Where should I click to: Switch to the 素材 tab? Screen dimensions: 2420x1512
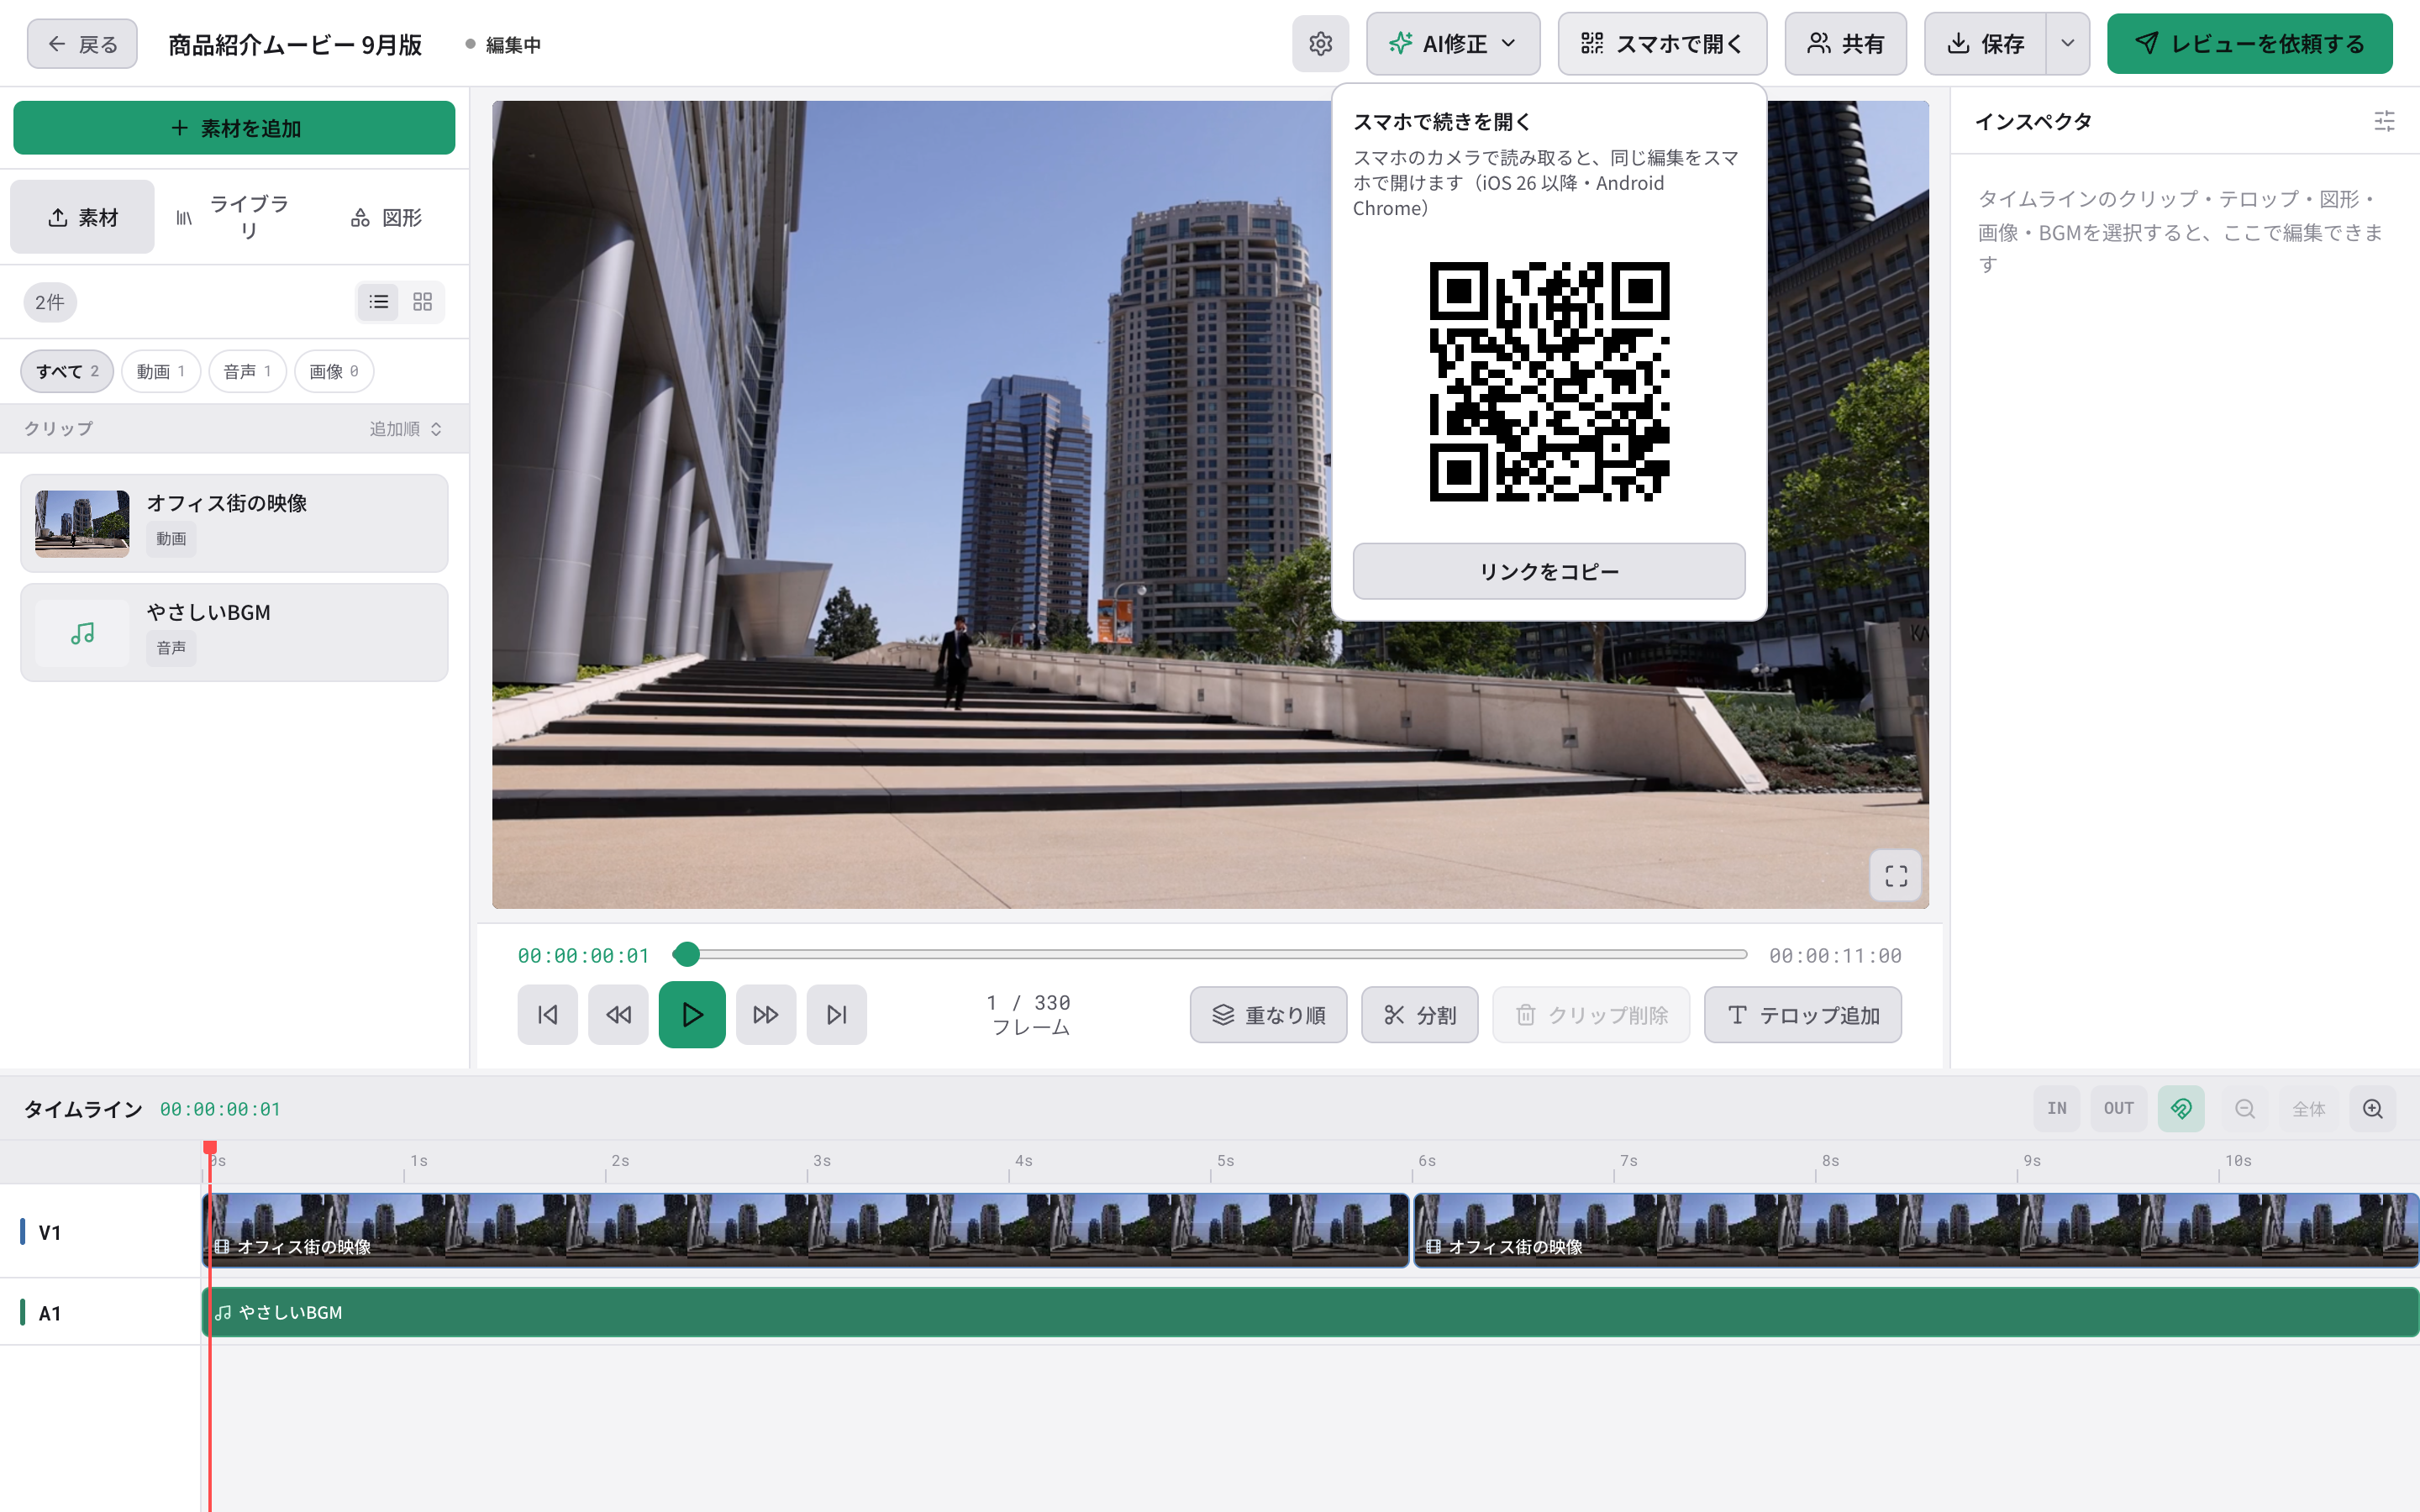pyautogui.click(x=83, y=217)
